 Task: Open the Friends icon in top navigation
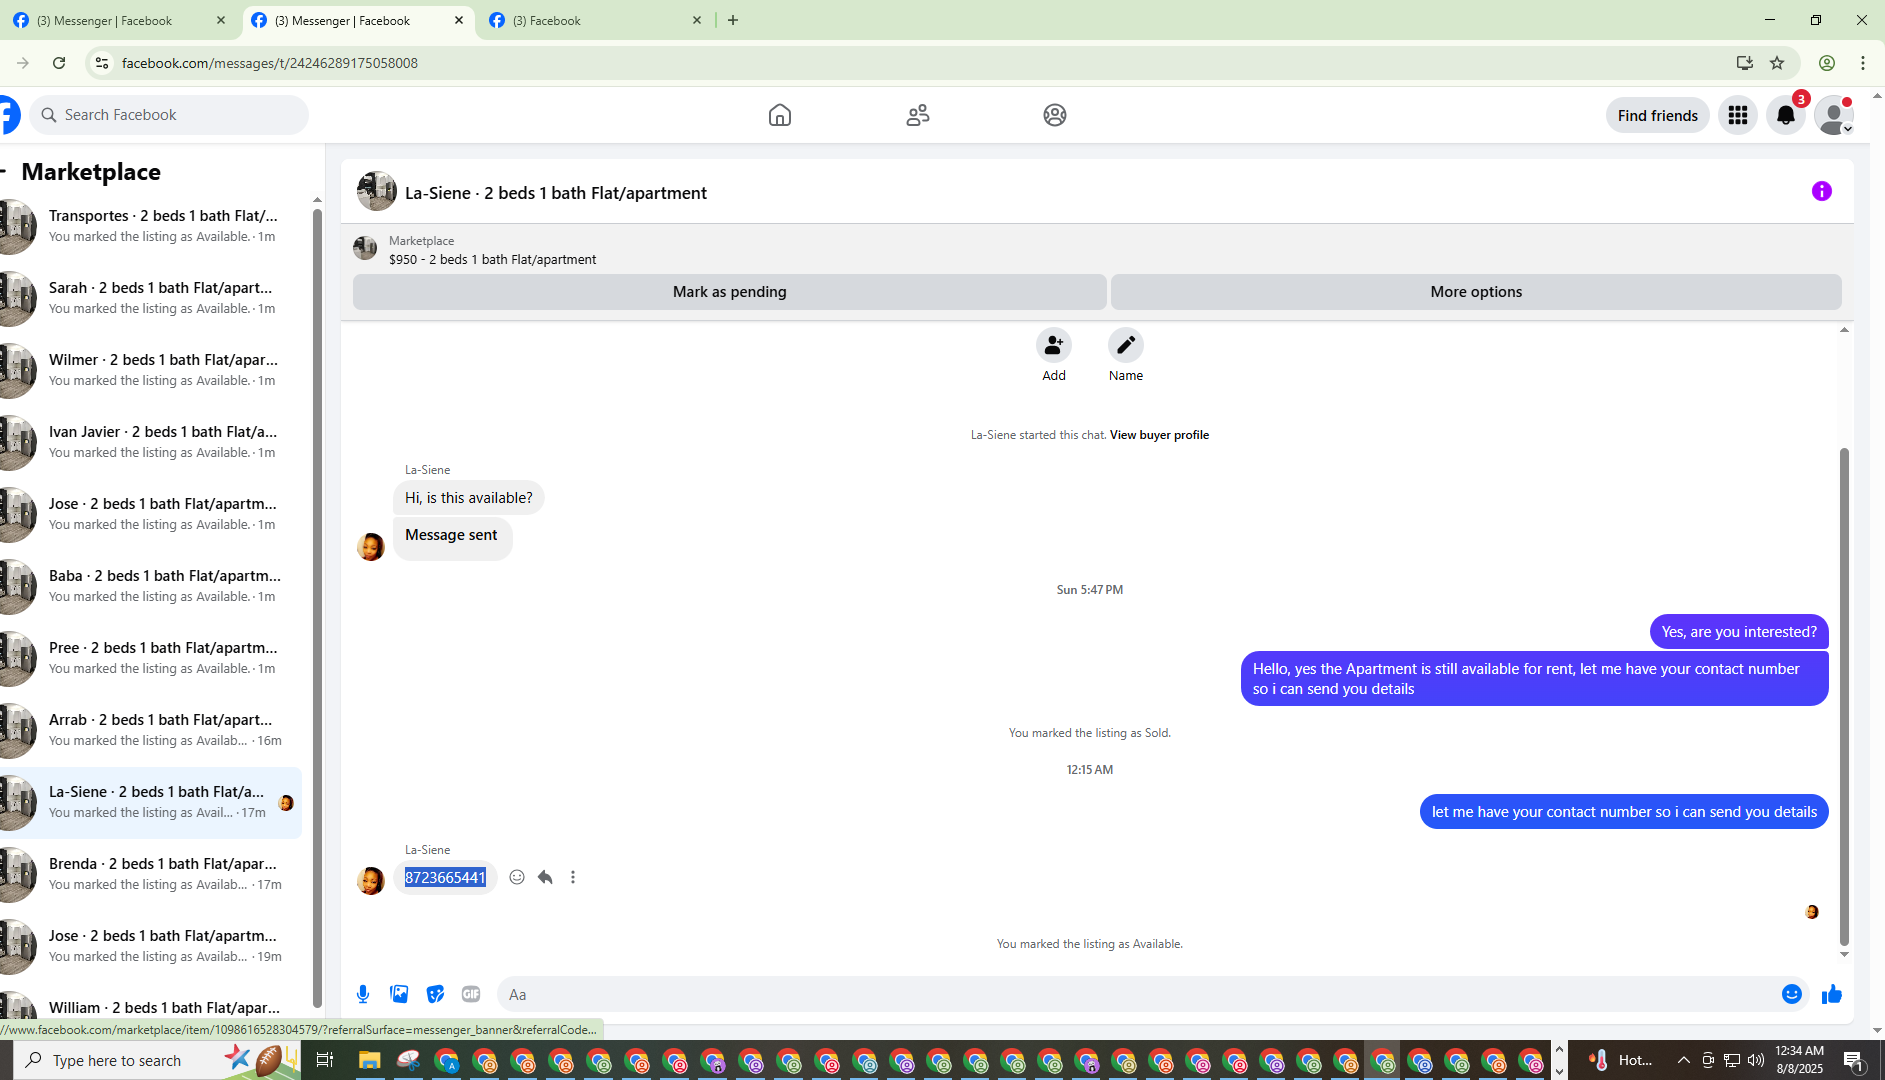918,115
